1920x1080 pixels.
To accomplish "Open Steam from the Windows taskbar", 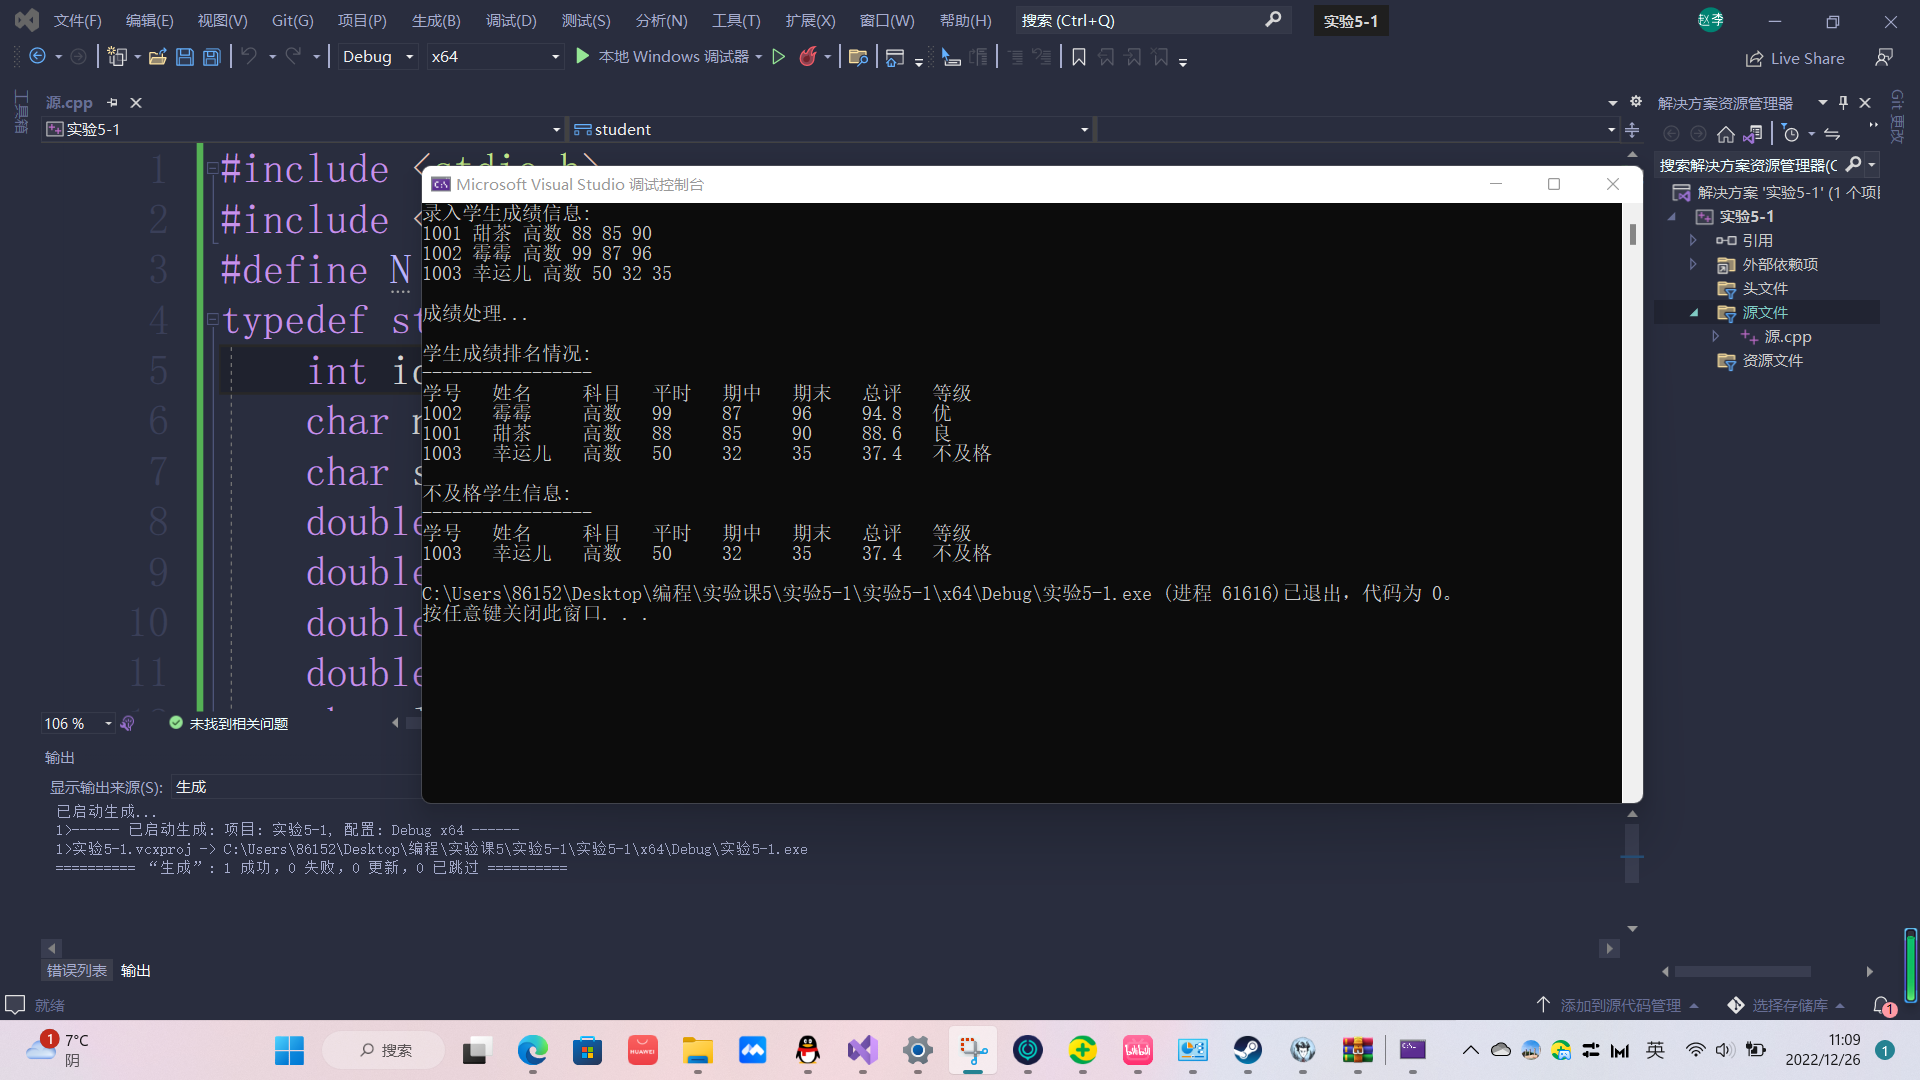I will coord(1247,1050).
